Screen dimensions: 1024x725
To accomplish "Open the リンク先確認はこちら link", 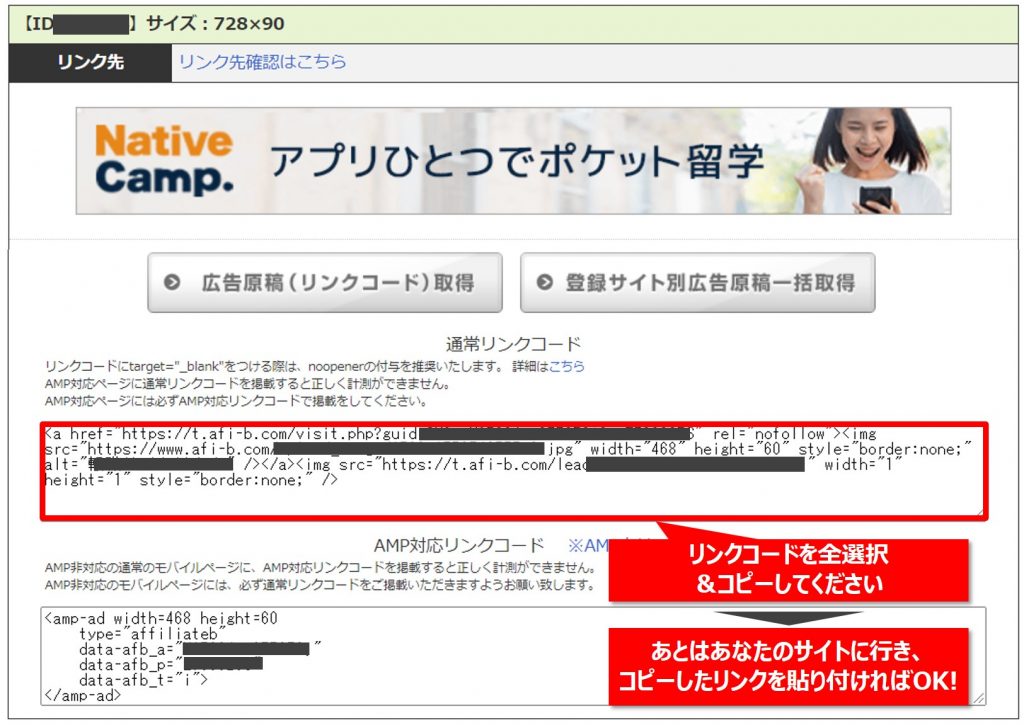I will click(262, 62).
